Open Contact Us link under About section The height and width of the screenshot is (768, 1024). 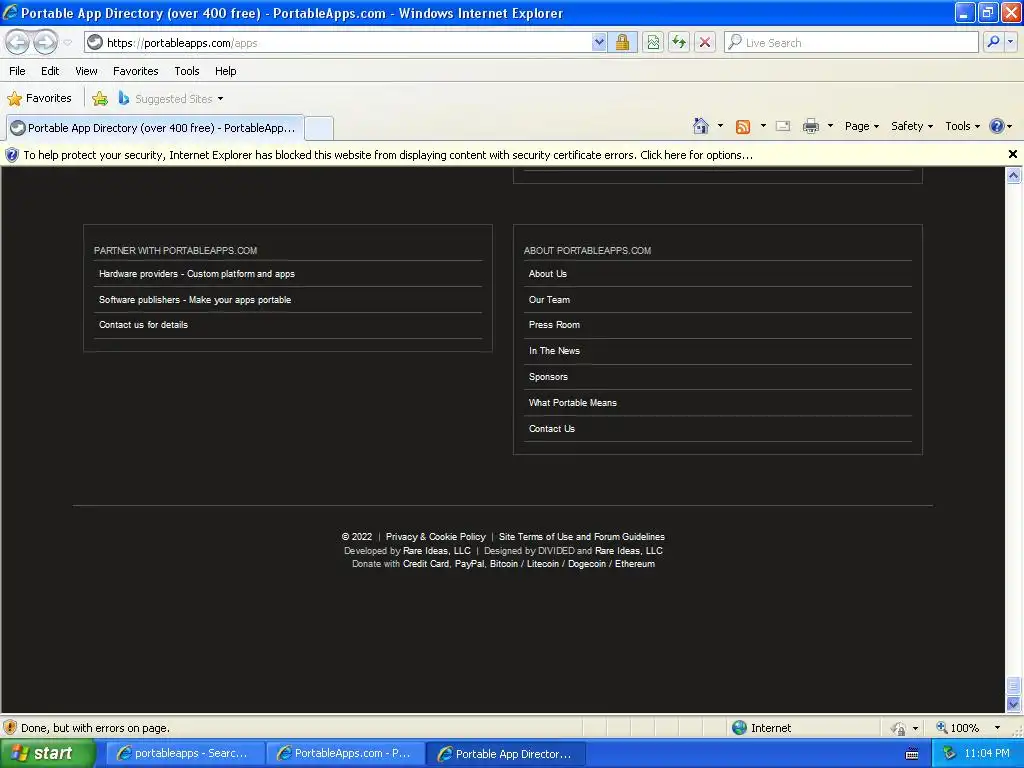click(x=551, y=429)
